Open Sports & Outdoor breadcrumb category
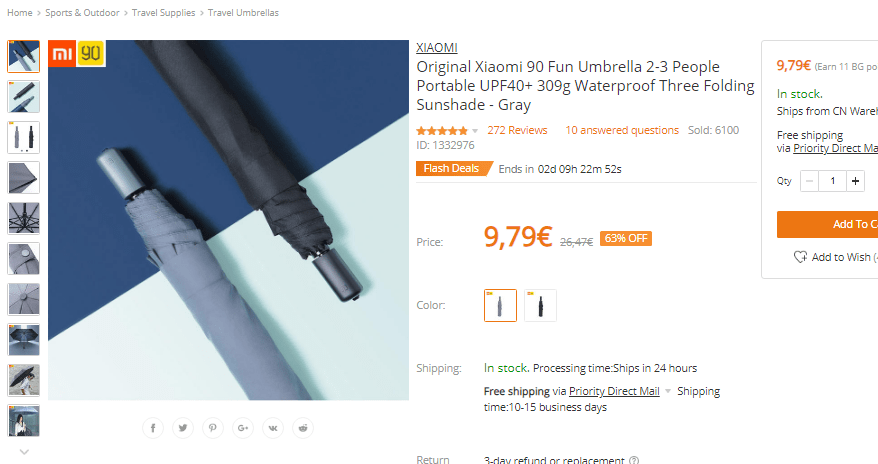This screenshot has height=464, width=878. coord(82,12)
